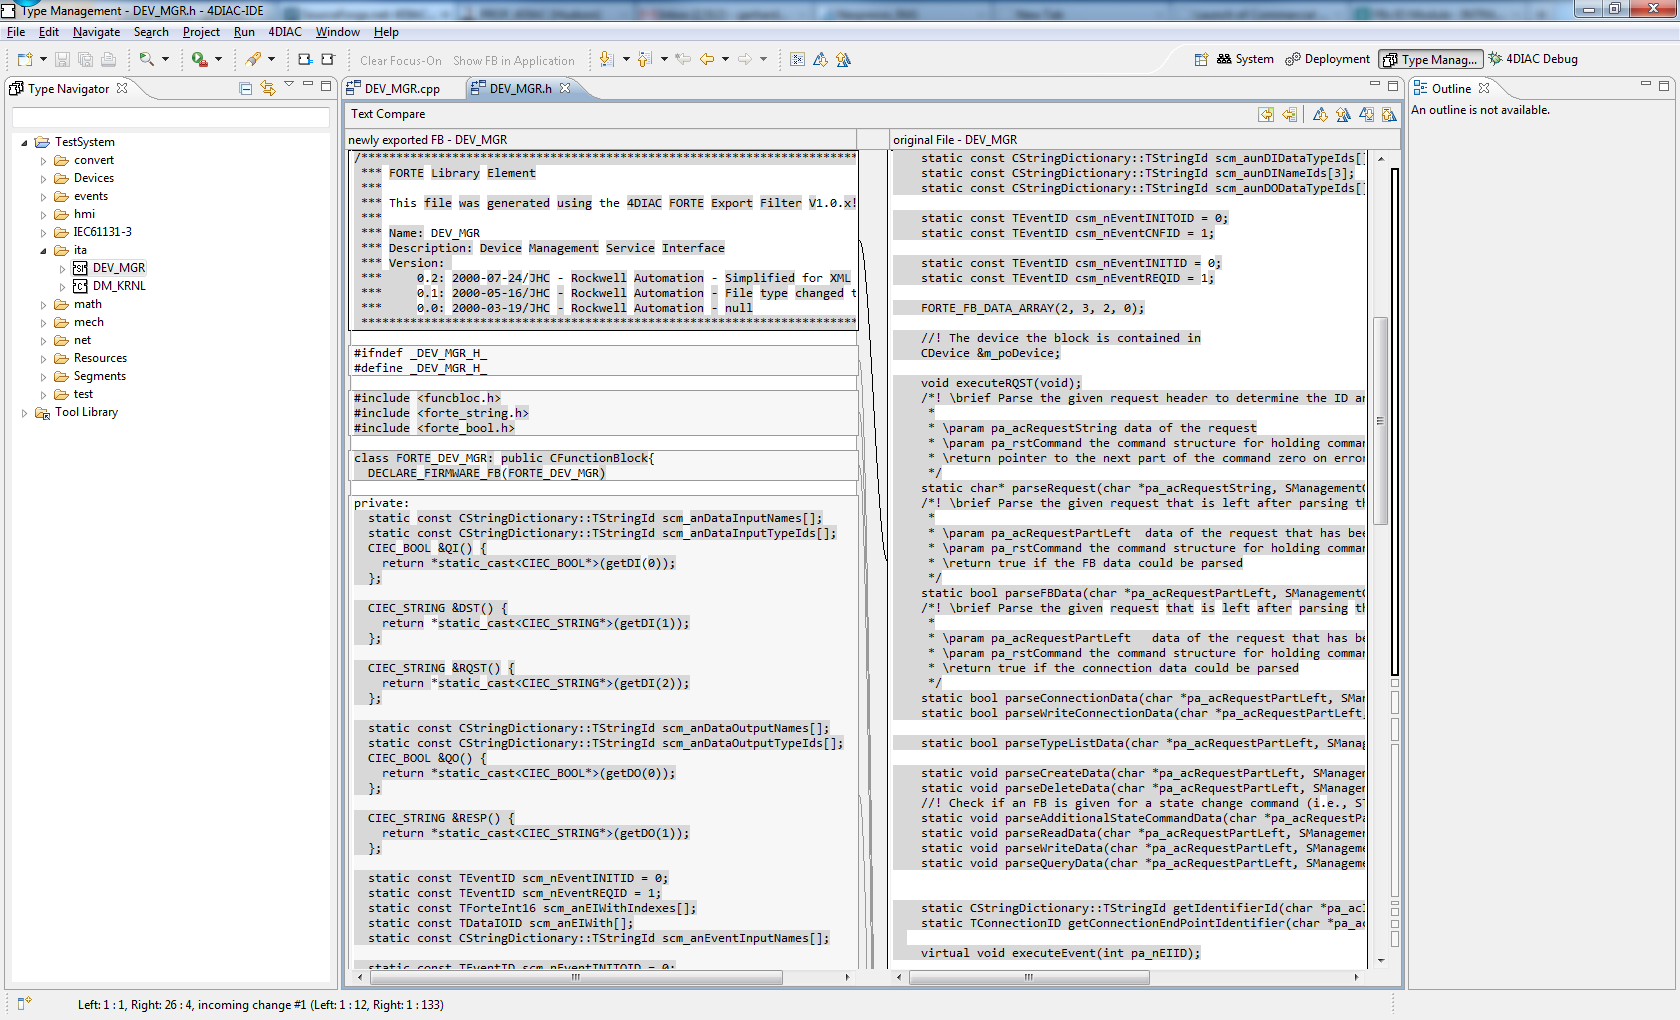
Task: Go to previous difference in Text Compare
Action: coord(1343,115)
